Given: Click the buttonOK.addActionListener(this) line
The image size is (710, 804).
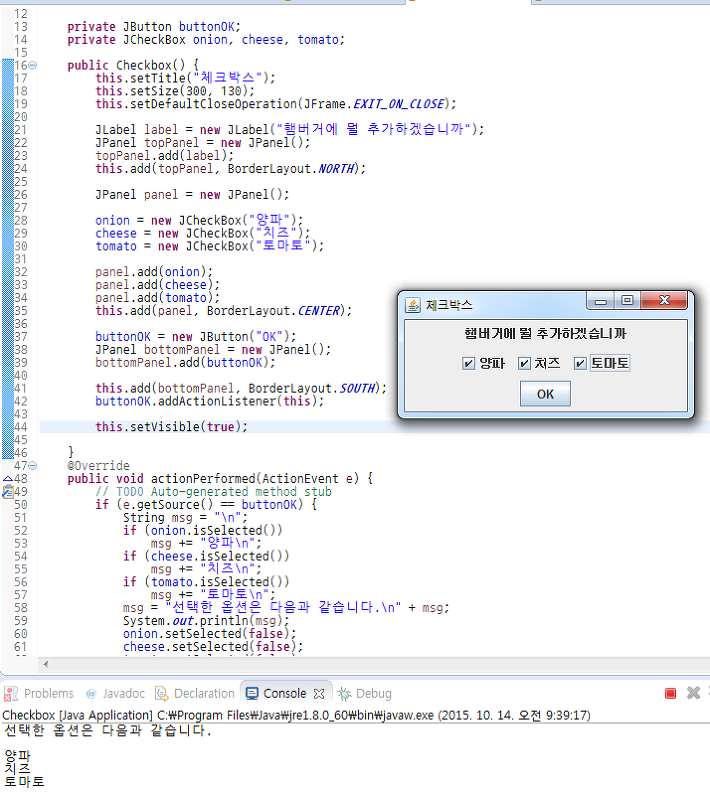Looking at the screenshot, I should tap(210, 401).
